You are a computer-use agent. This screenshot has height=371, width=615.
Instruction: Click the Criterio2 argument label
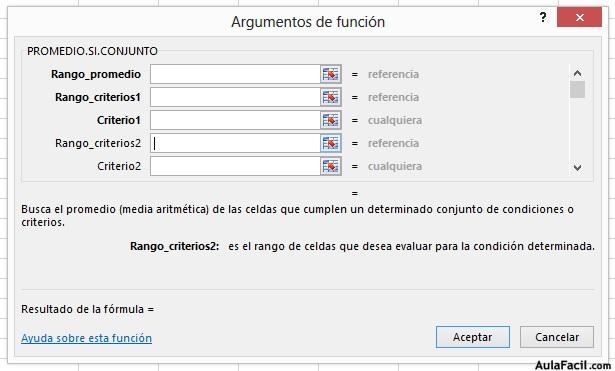coord(119,166)
